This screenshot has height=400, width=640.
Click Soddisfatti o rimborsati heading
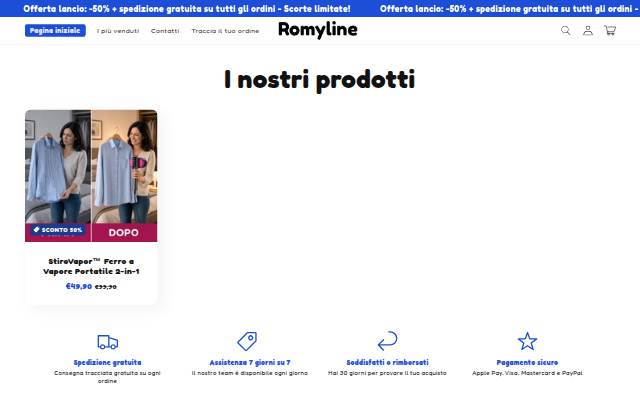(x=387, y=362)
